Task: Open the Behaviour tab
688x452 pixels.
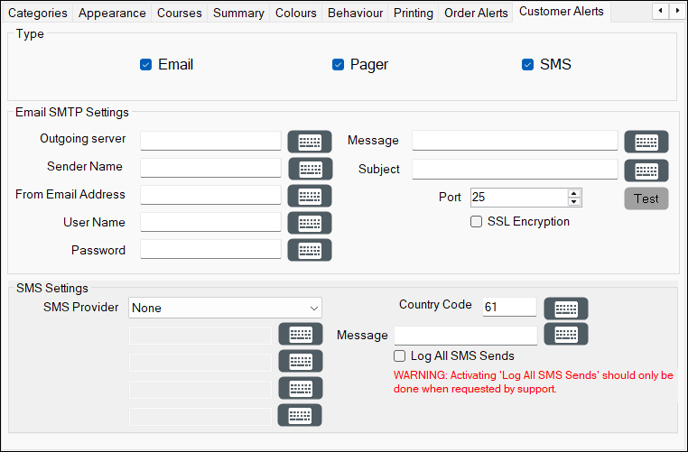Action: click(x=355, y=13)
